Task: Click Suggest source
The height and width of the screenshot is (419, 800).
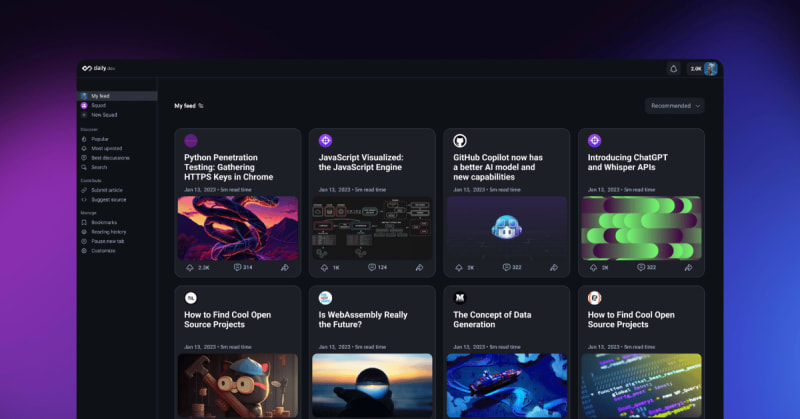Action: click(x=108, y=200)
